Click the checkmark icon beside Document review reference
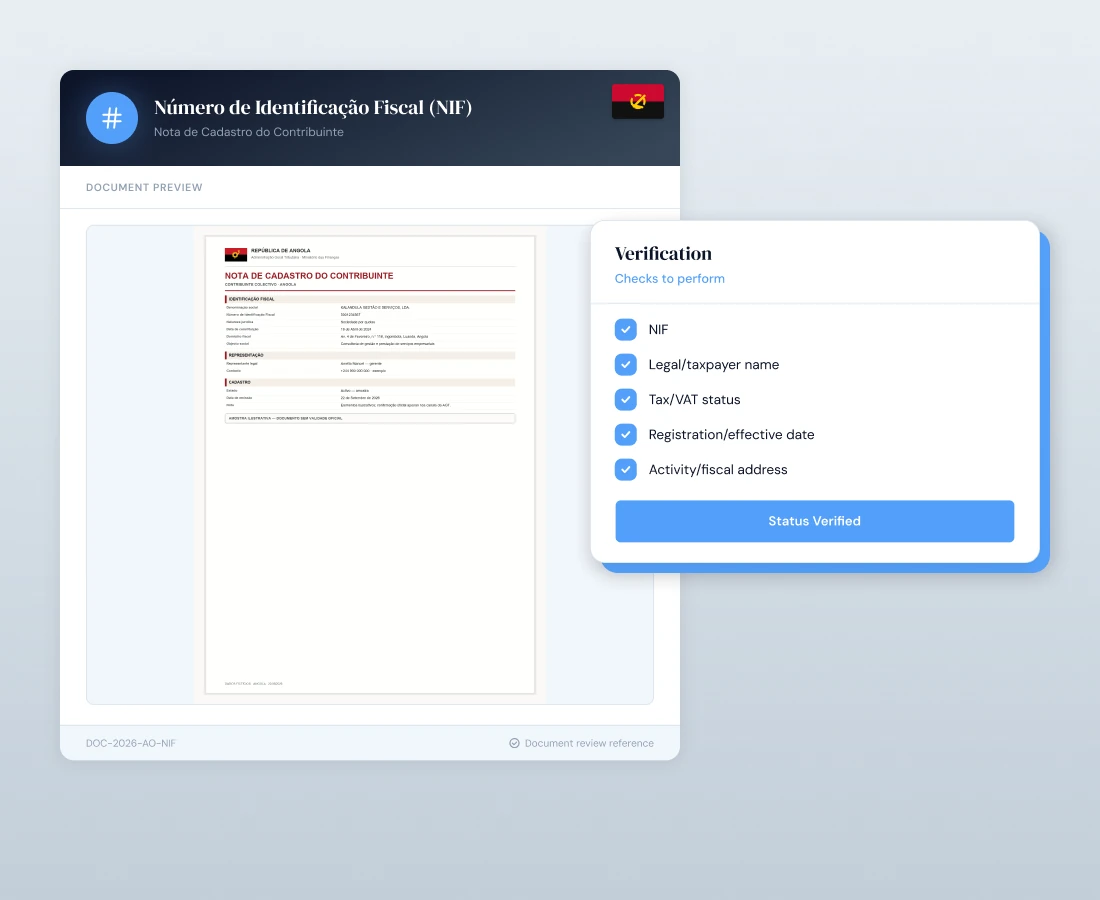The image size is (1100, 900). coord(514,743)
